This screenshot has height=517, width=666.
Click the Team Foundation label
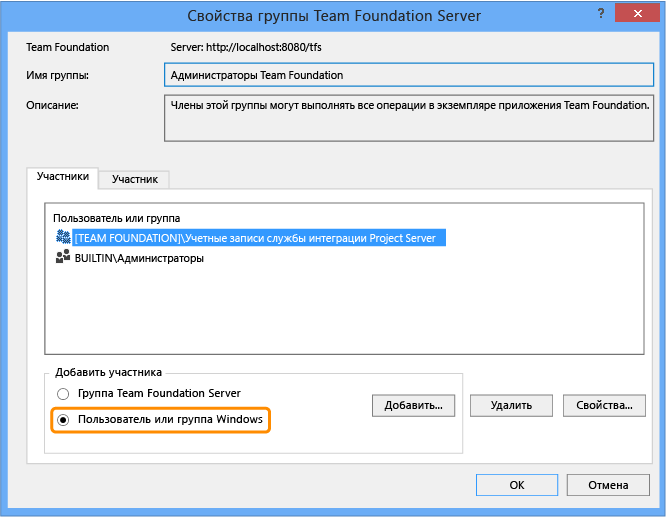point(68,47)
